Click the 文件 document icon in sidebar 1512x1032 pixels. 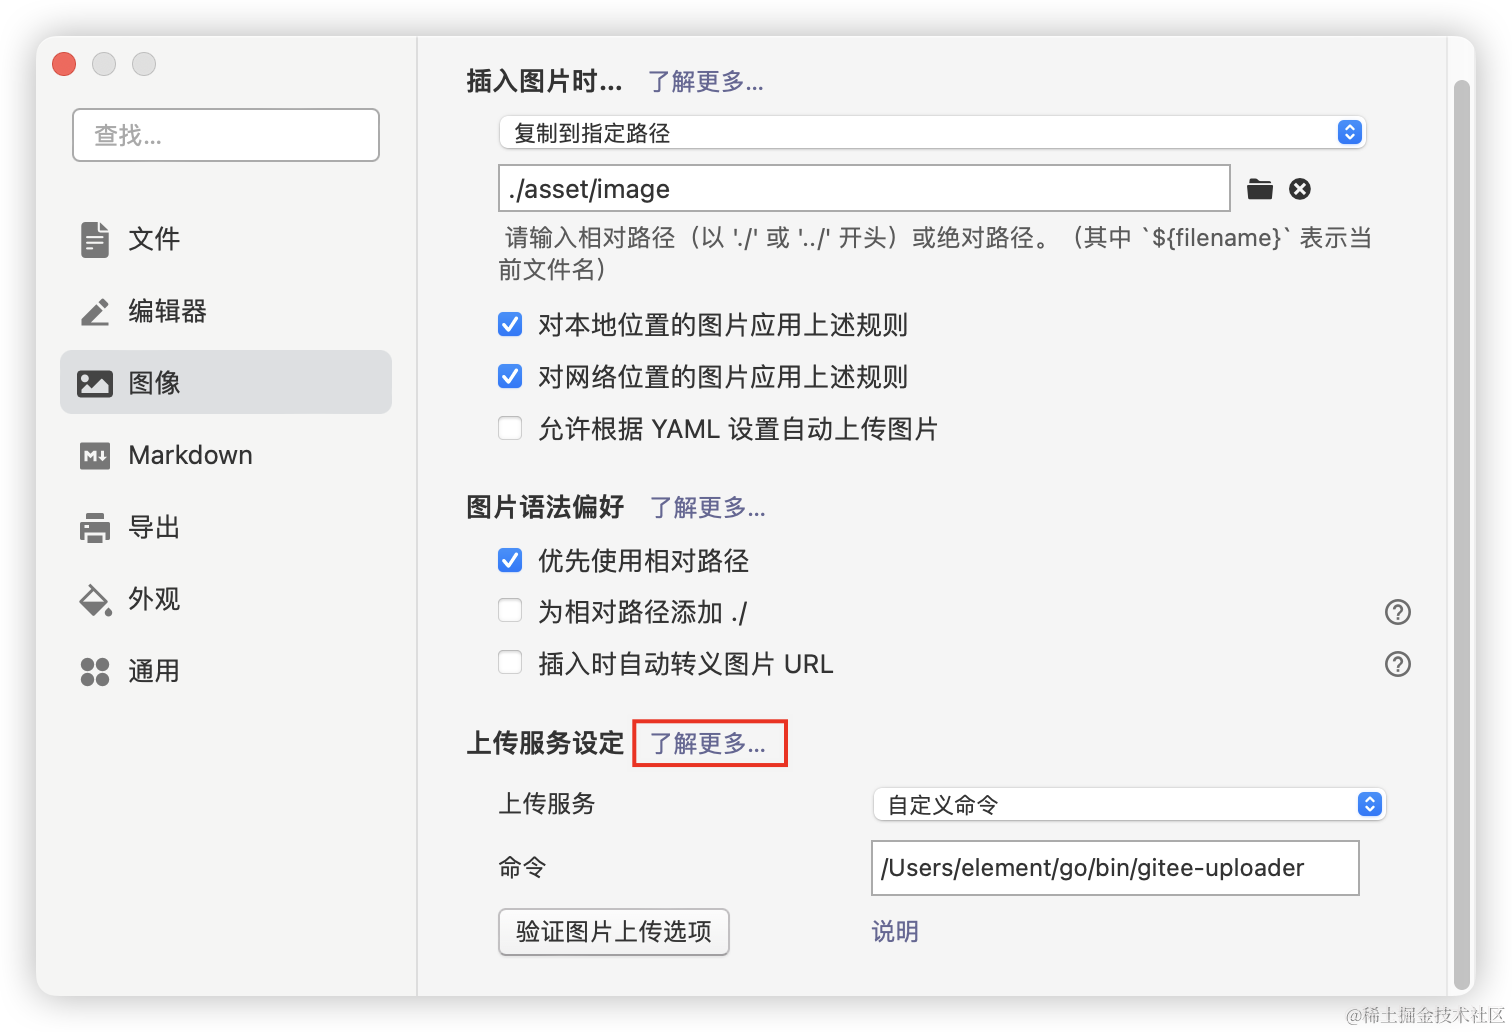95,239
